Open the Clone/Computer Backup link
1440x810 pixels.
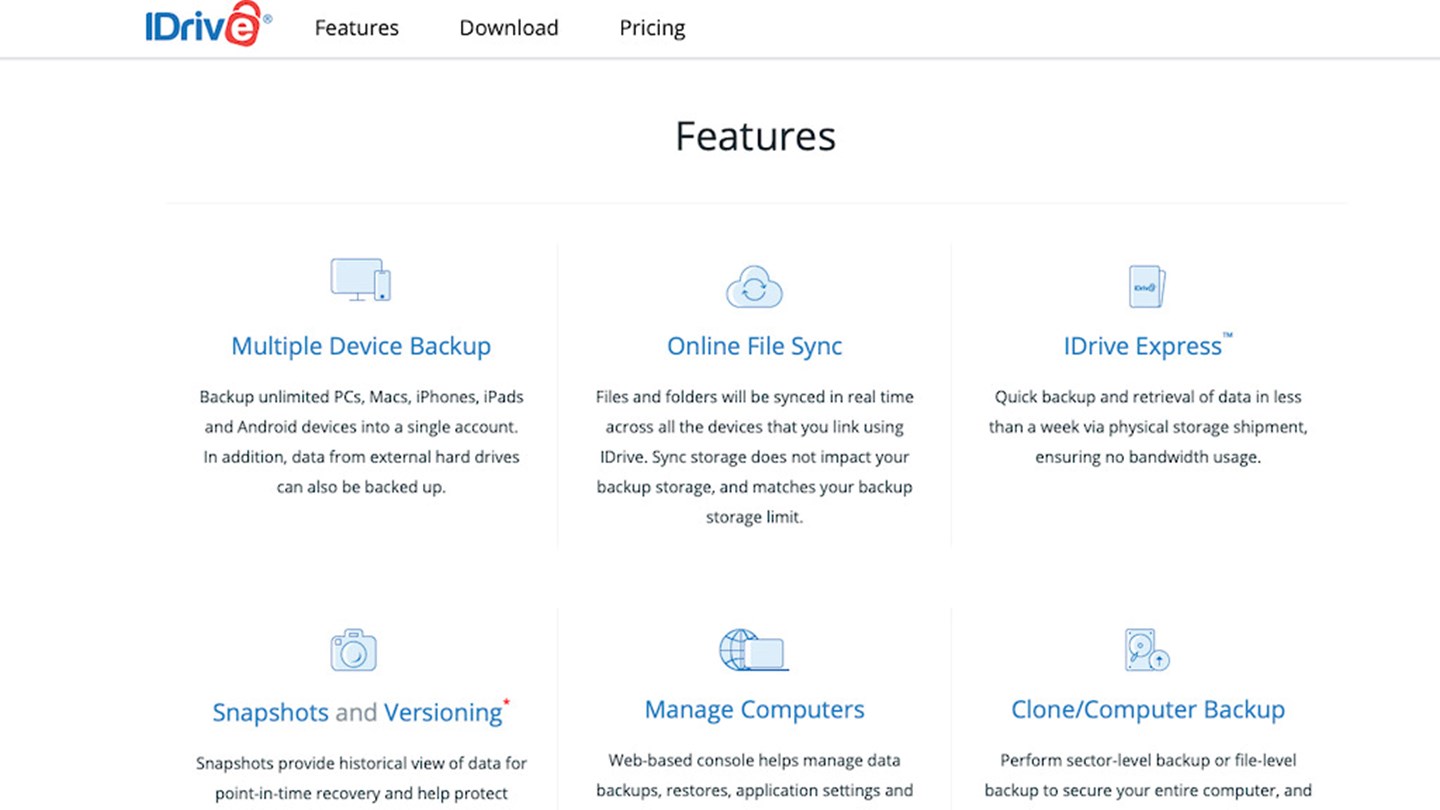[x=1147, y=709]
